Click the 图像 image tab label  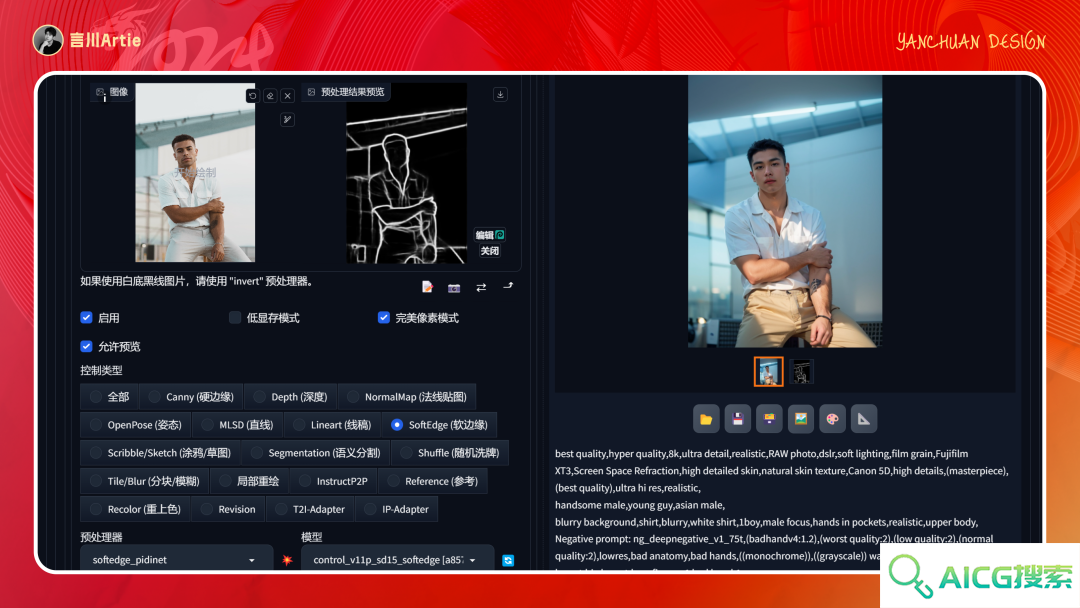click(112, 92)
